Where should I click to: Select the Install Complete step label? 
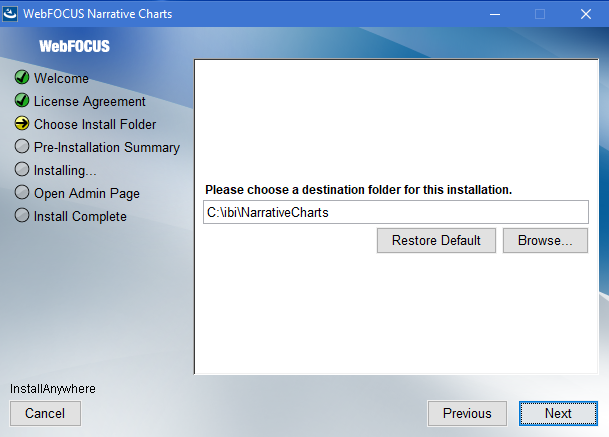pos(80,216)
